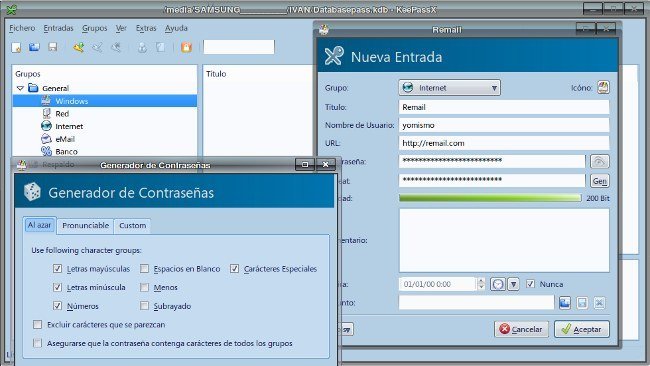This screenshot has width=650, height=366.
Task: Click the save attachment floppy icon
Action: (x=582, y=303)
